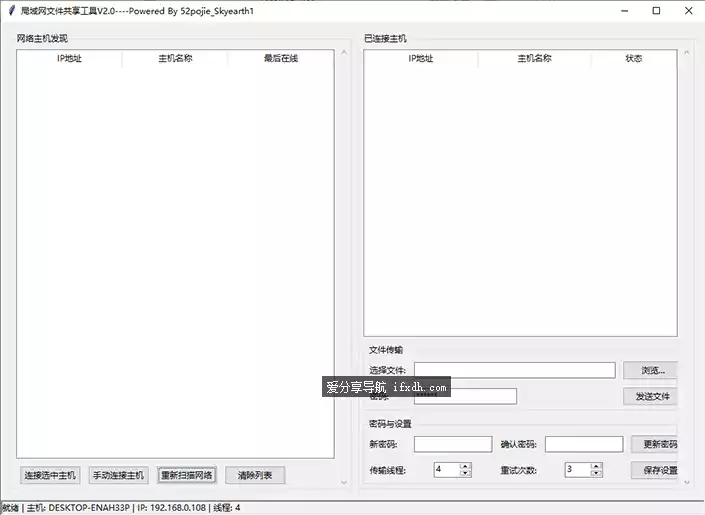Send the file using 发送文件 button
Viewport: 705px width, 515px height.
(652, 396)
